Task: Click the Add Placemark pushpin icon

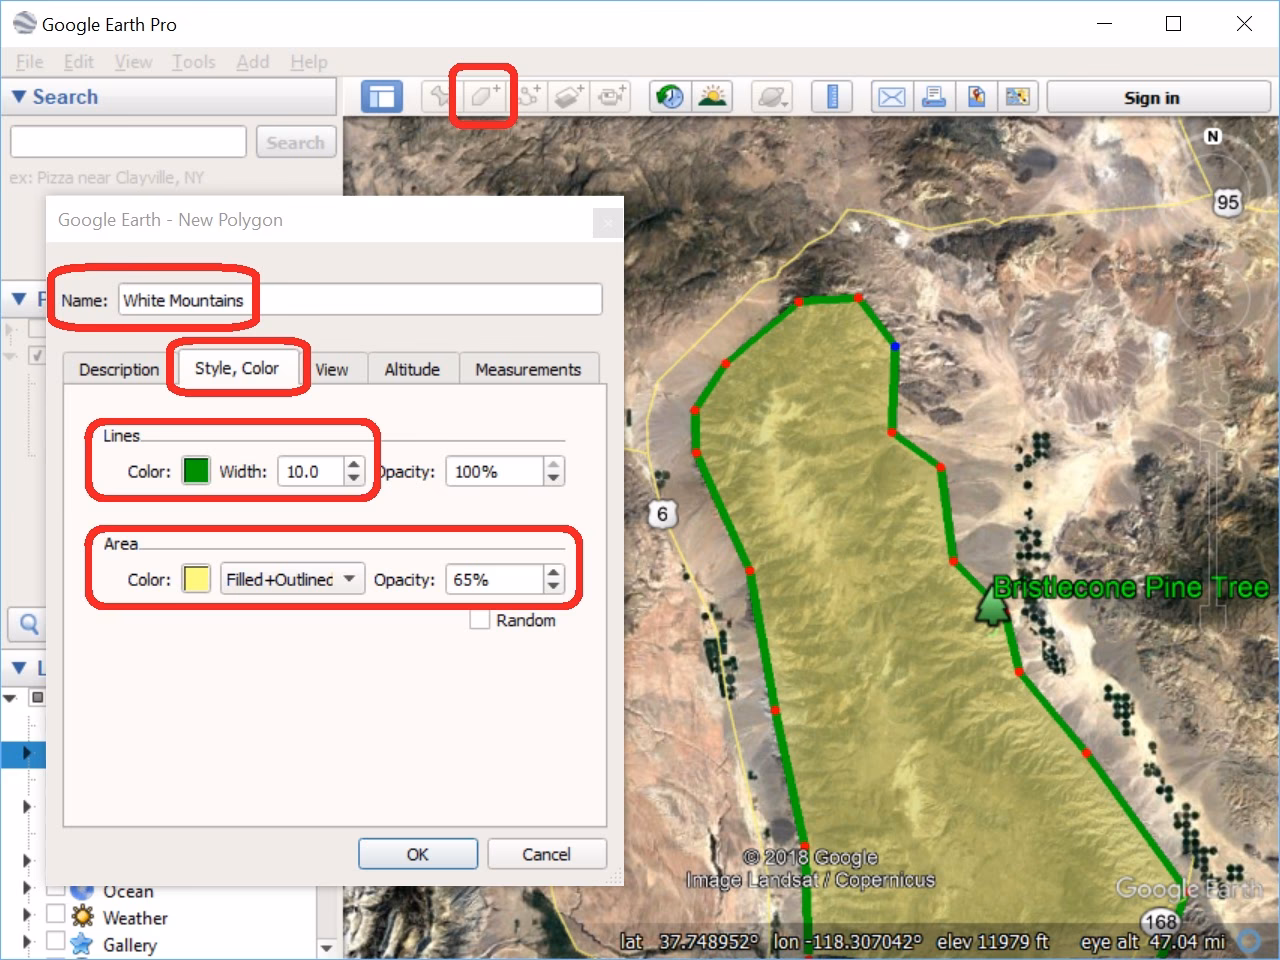Action: [440, 97]
